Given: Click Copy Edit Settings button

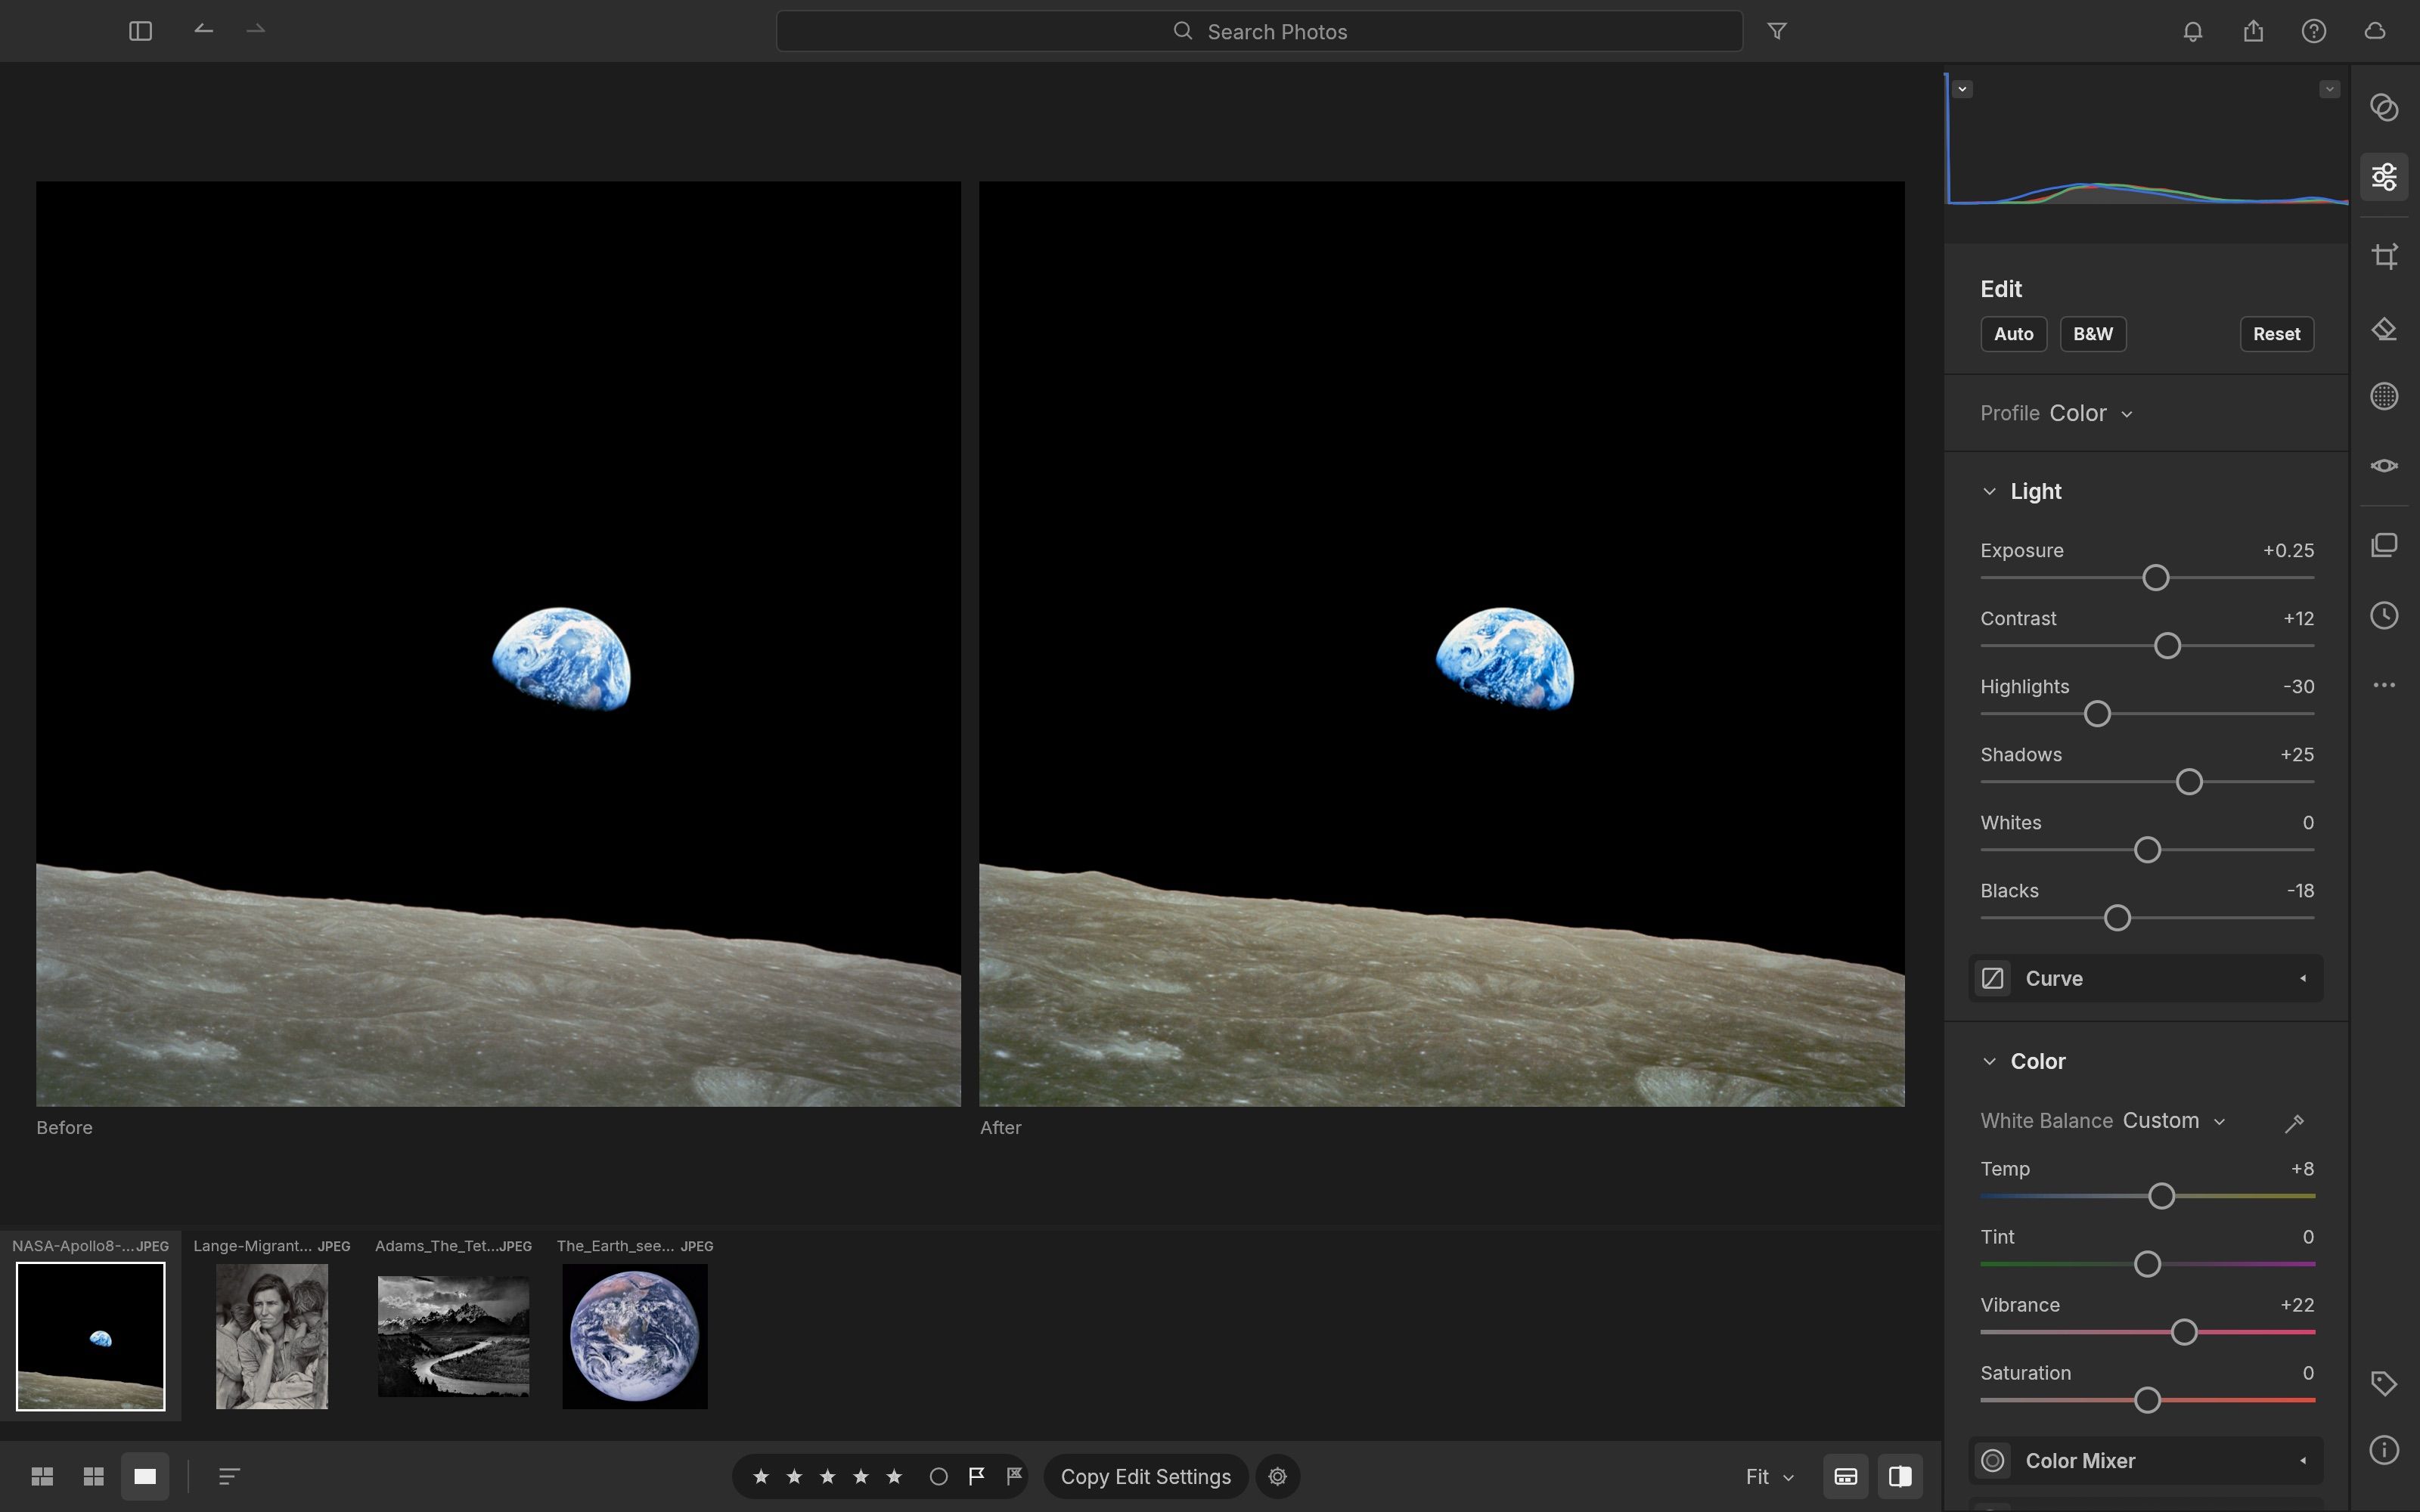Looking at the screenshot, I should 1145,1476.
